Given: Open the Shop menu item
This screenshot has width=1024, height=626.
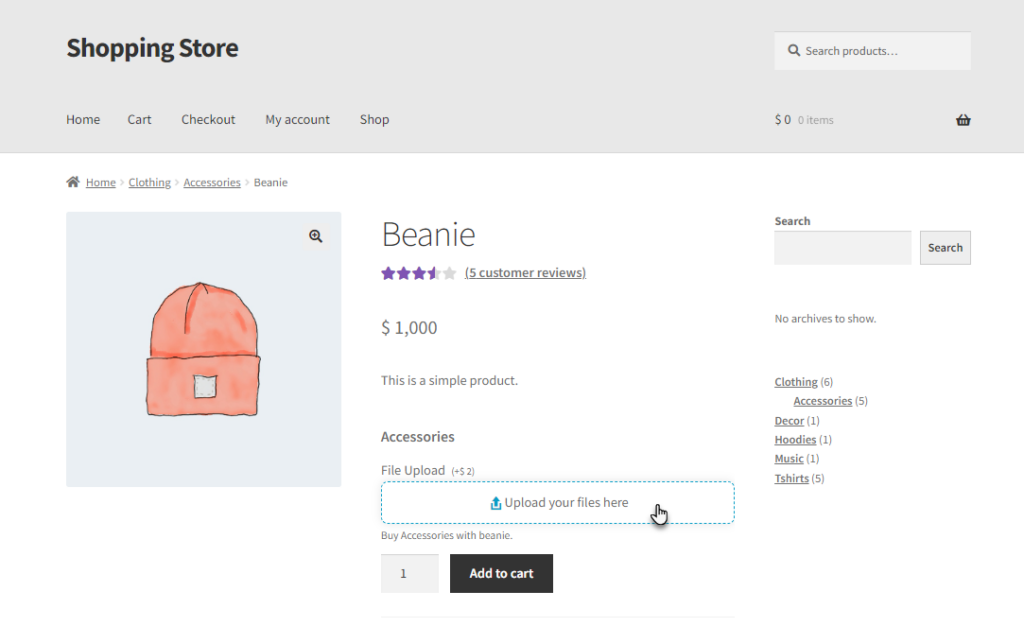Looking at the screenshot, I should (x=374, y=119).
